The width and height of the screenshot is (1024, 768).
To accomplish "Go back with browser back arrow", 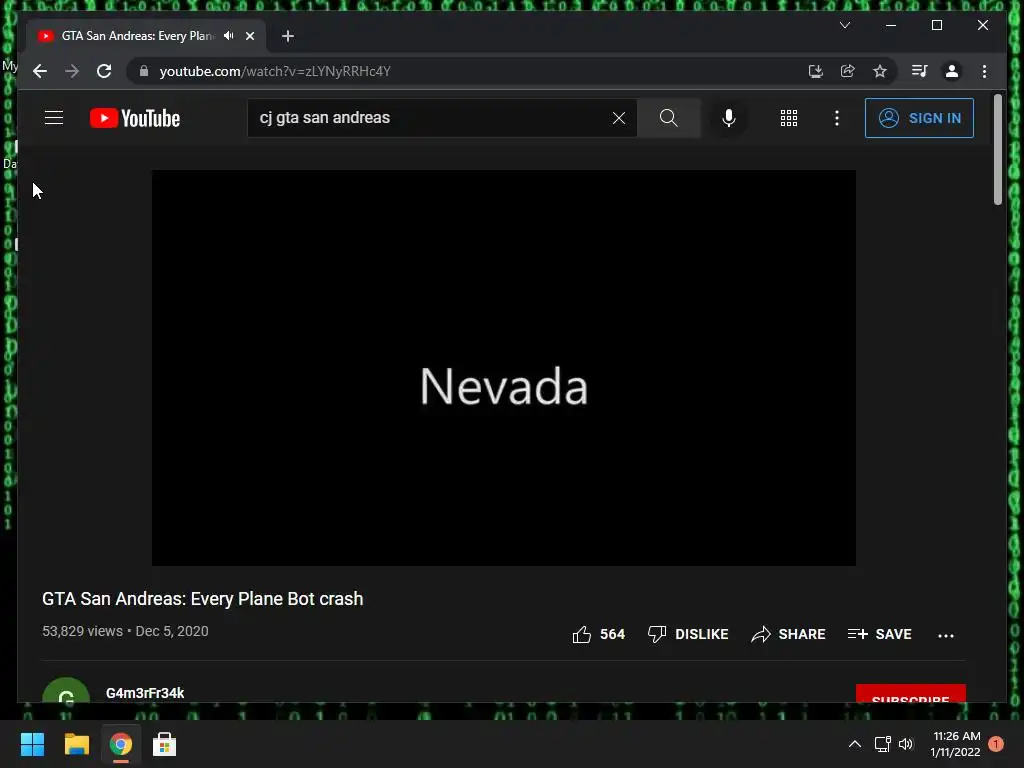I will click(x=40, y=71).
